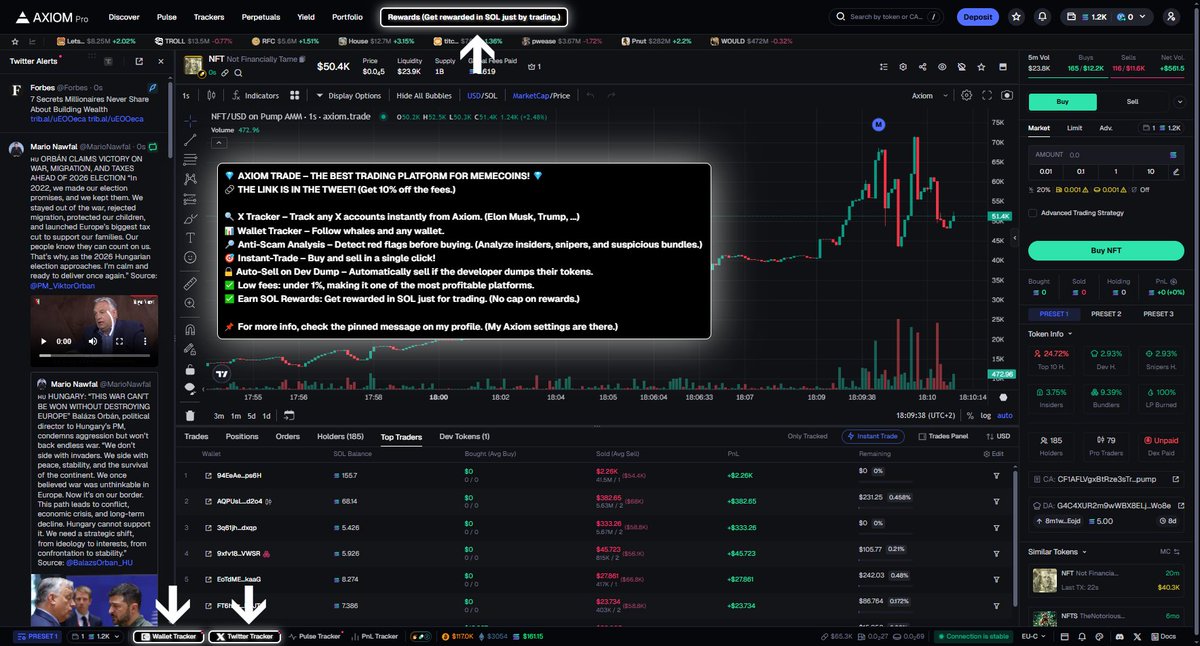Toggle the Trades Panel option
The width and height of the screenshot is (1200, 646).
pyautogui.click(x=943, y=437)
